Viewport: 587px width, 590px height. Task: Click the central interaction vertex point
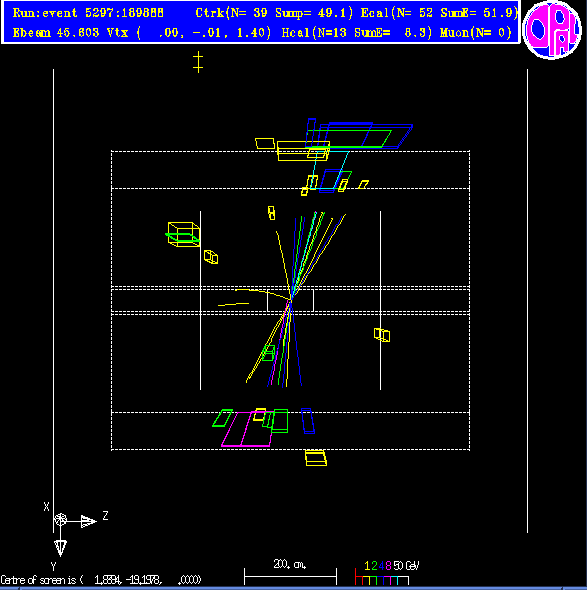tap(291, 299)
